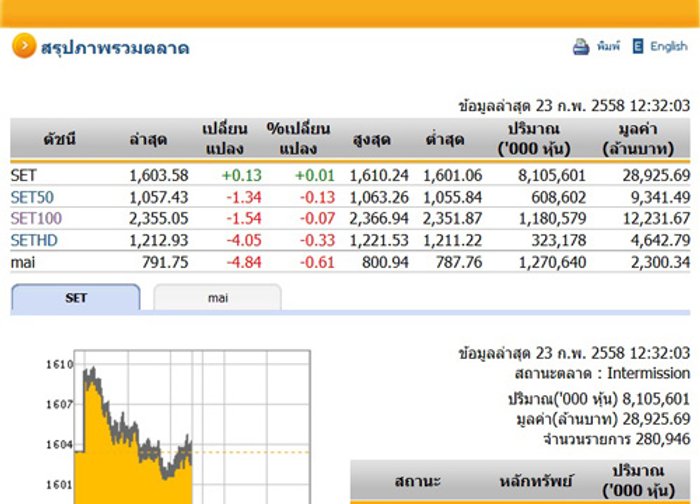Click the หลักทรัพย์ column header
This screenshot has height=504, width=700.
click(x=535, y=481)
